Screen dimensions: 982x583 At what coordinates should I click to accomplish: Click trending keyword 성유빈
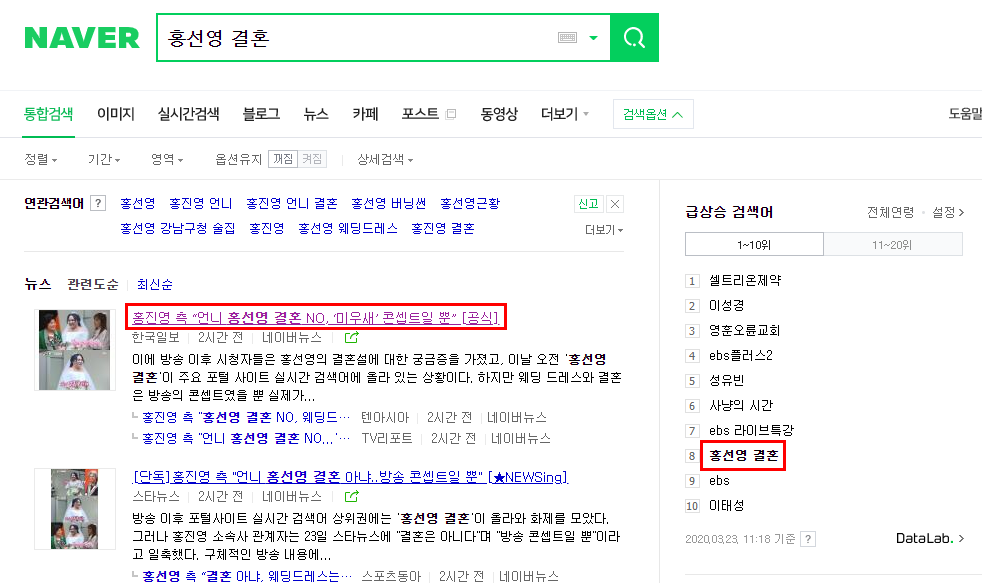pyautogui.click(x=726, y=381)
